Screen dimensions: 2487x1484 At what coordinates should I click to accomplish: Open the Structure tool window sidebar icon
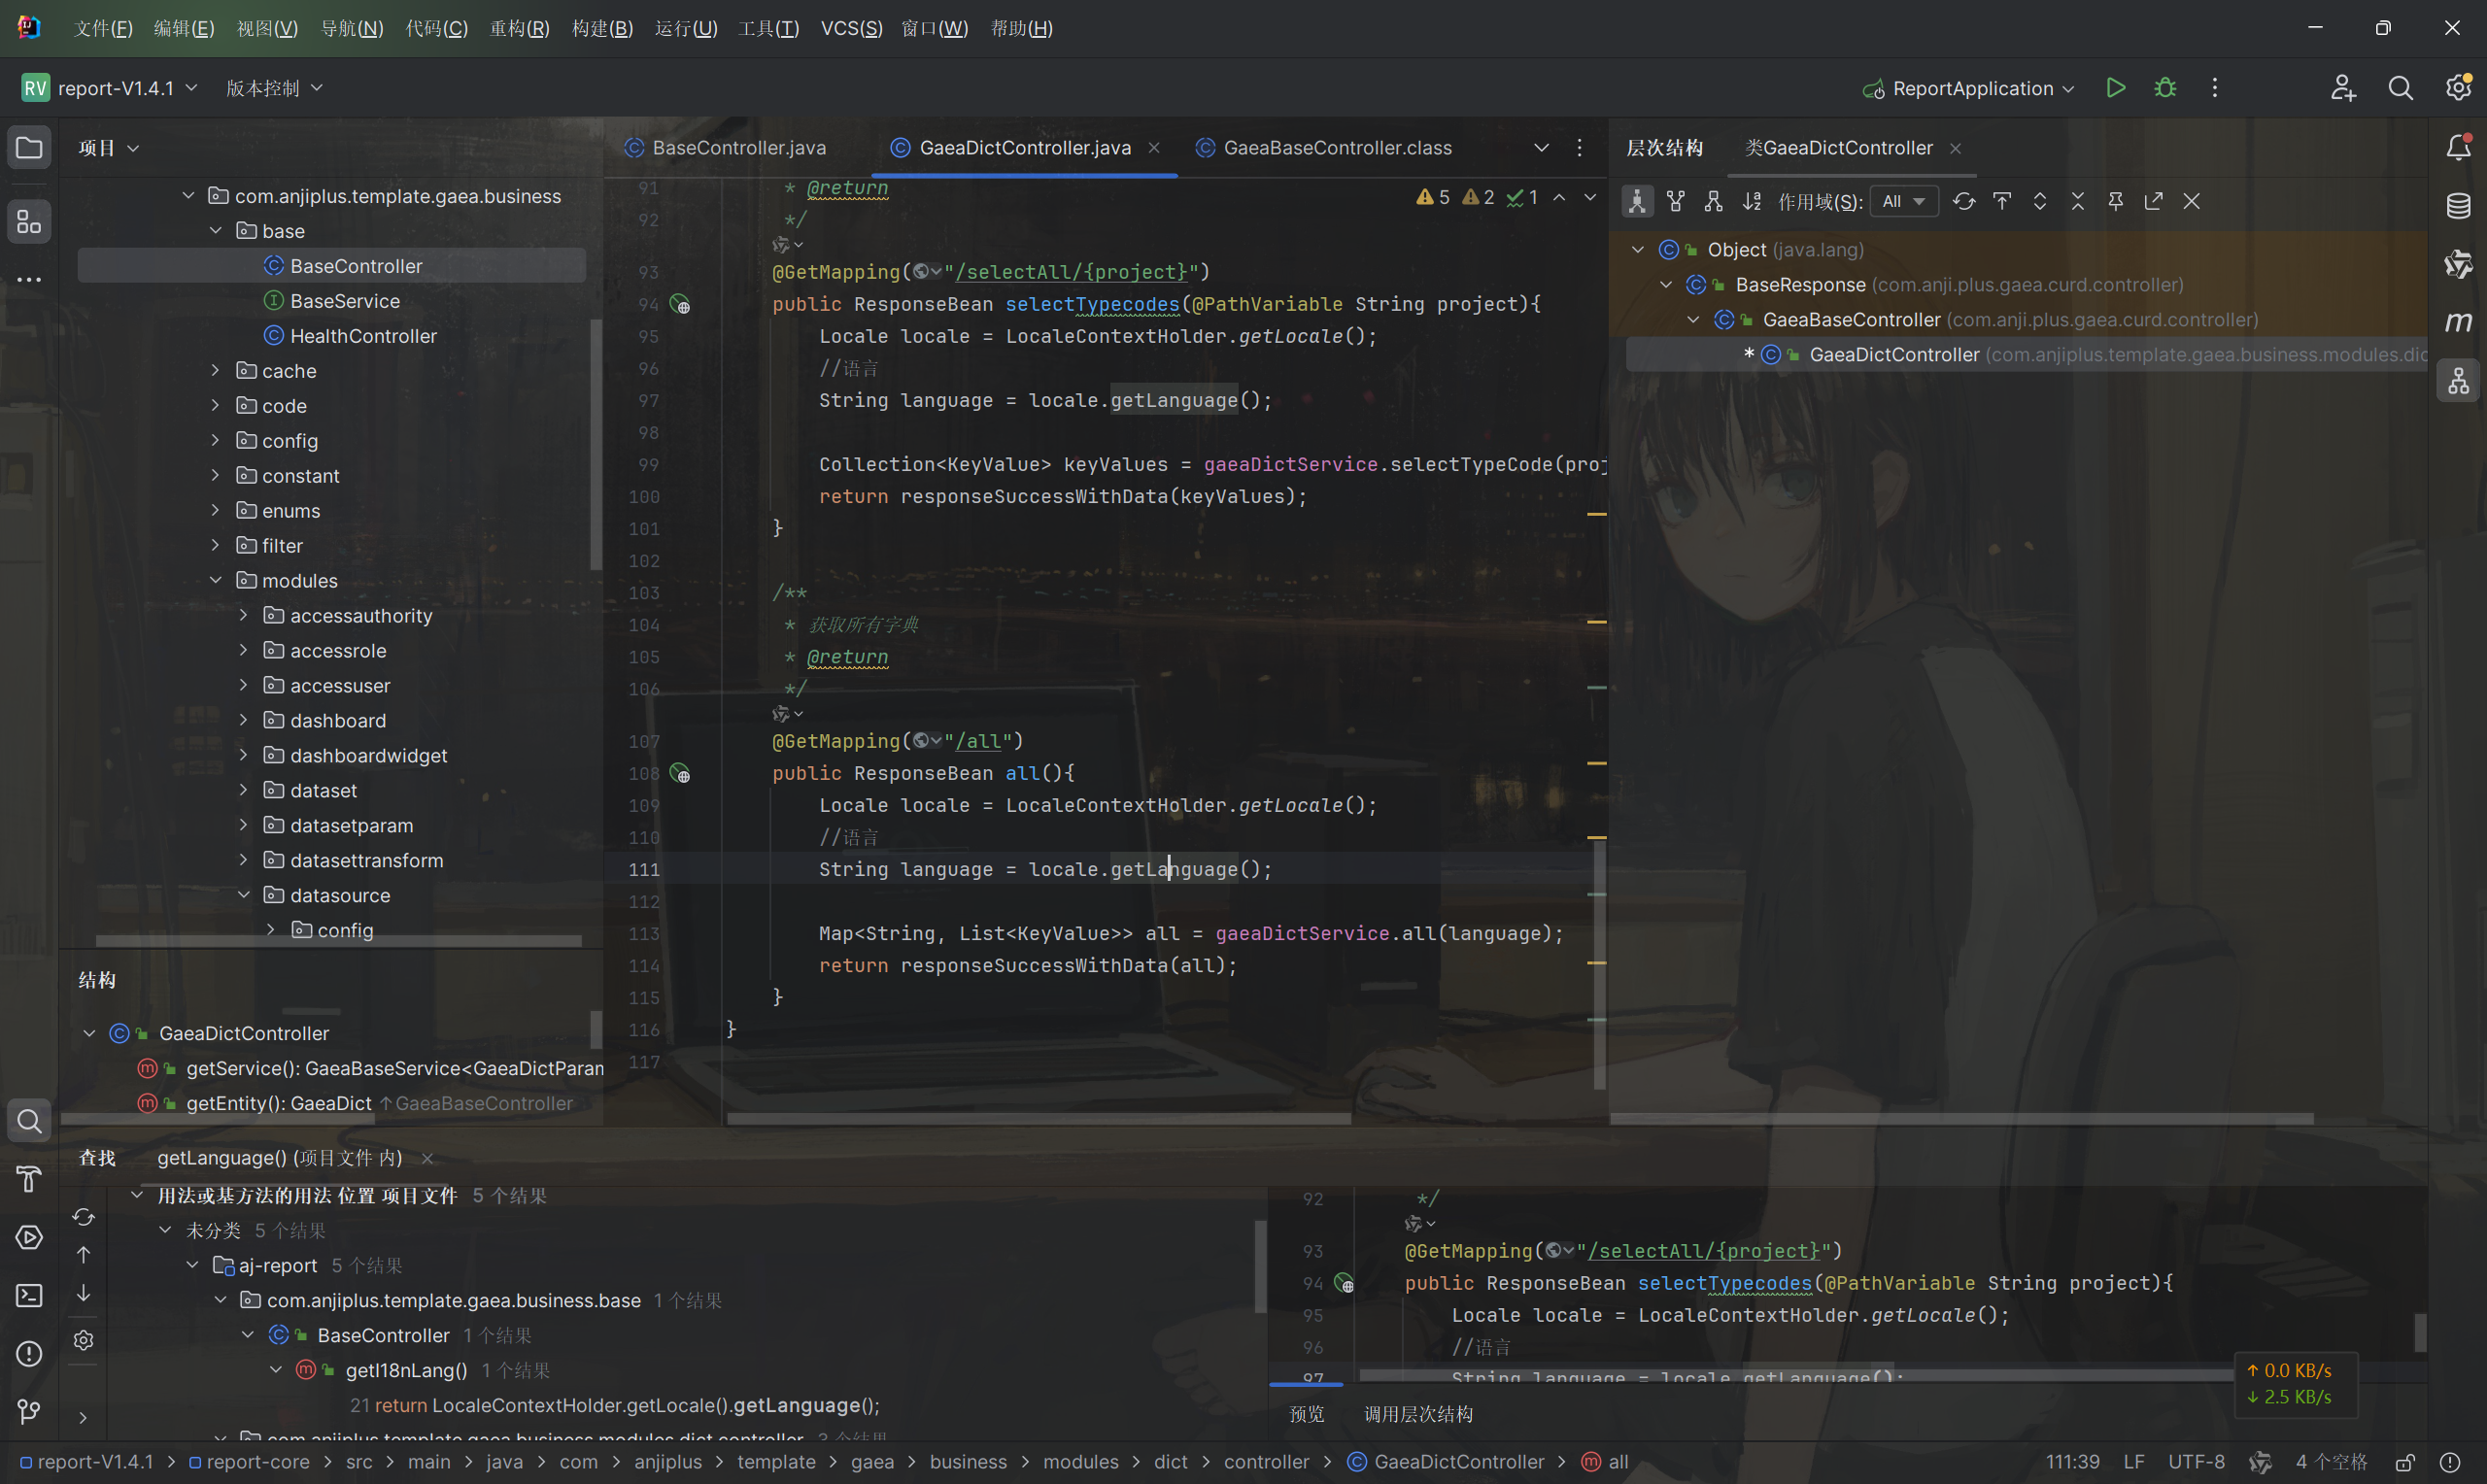pyautogui.click(x=29, y=222)
